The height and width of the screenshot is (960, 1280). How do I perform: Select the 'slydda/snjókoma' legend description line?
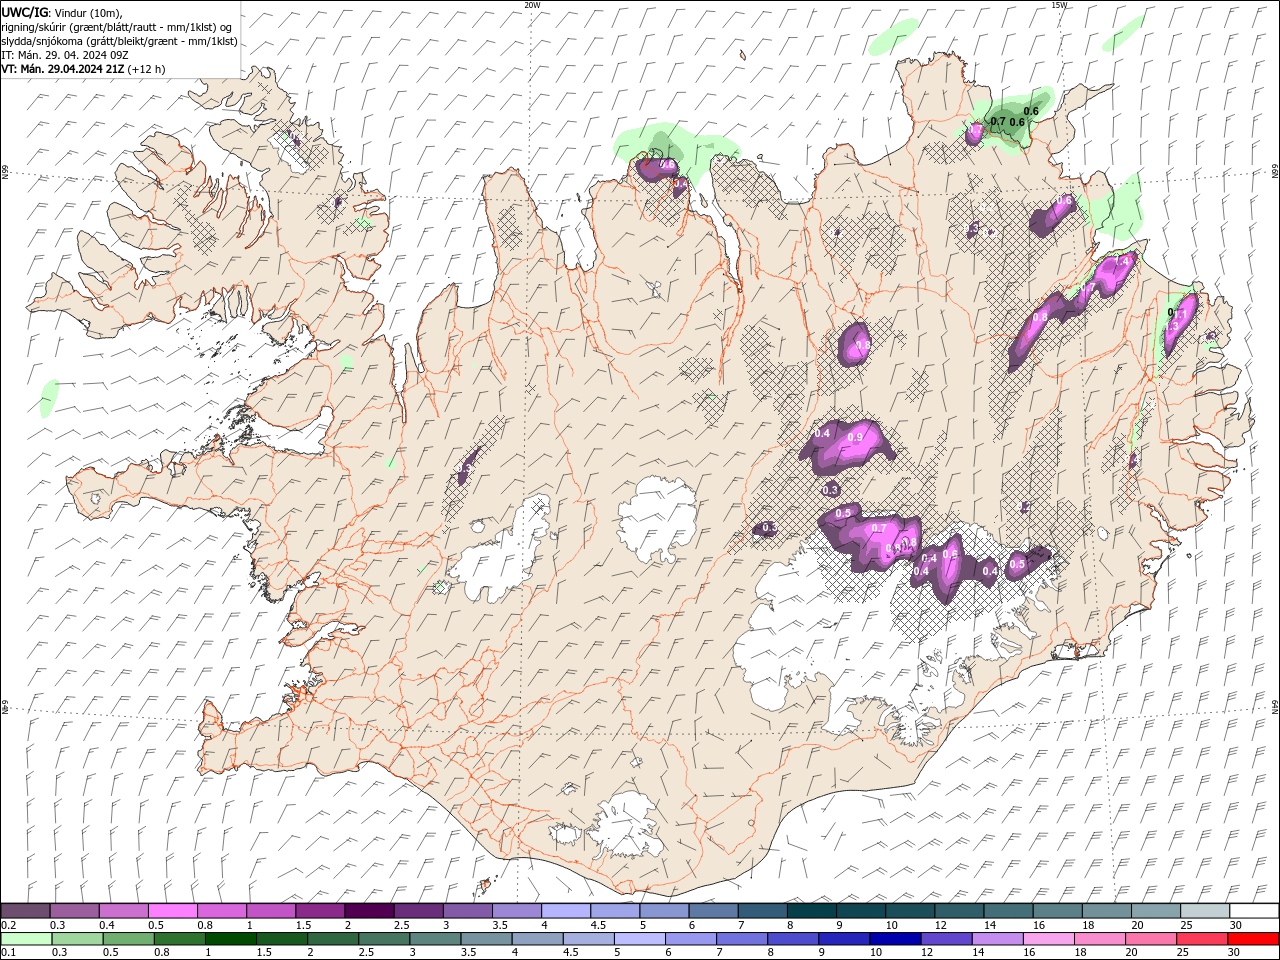[119, 41]
